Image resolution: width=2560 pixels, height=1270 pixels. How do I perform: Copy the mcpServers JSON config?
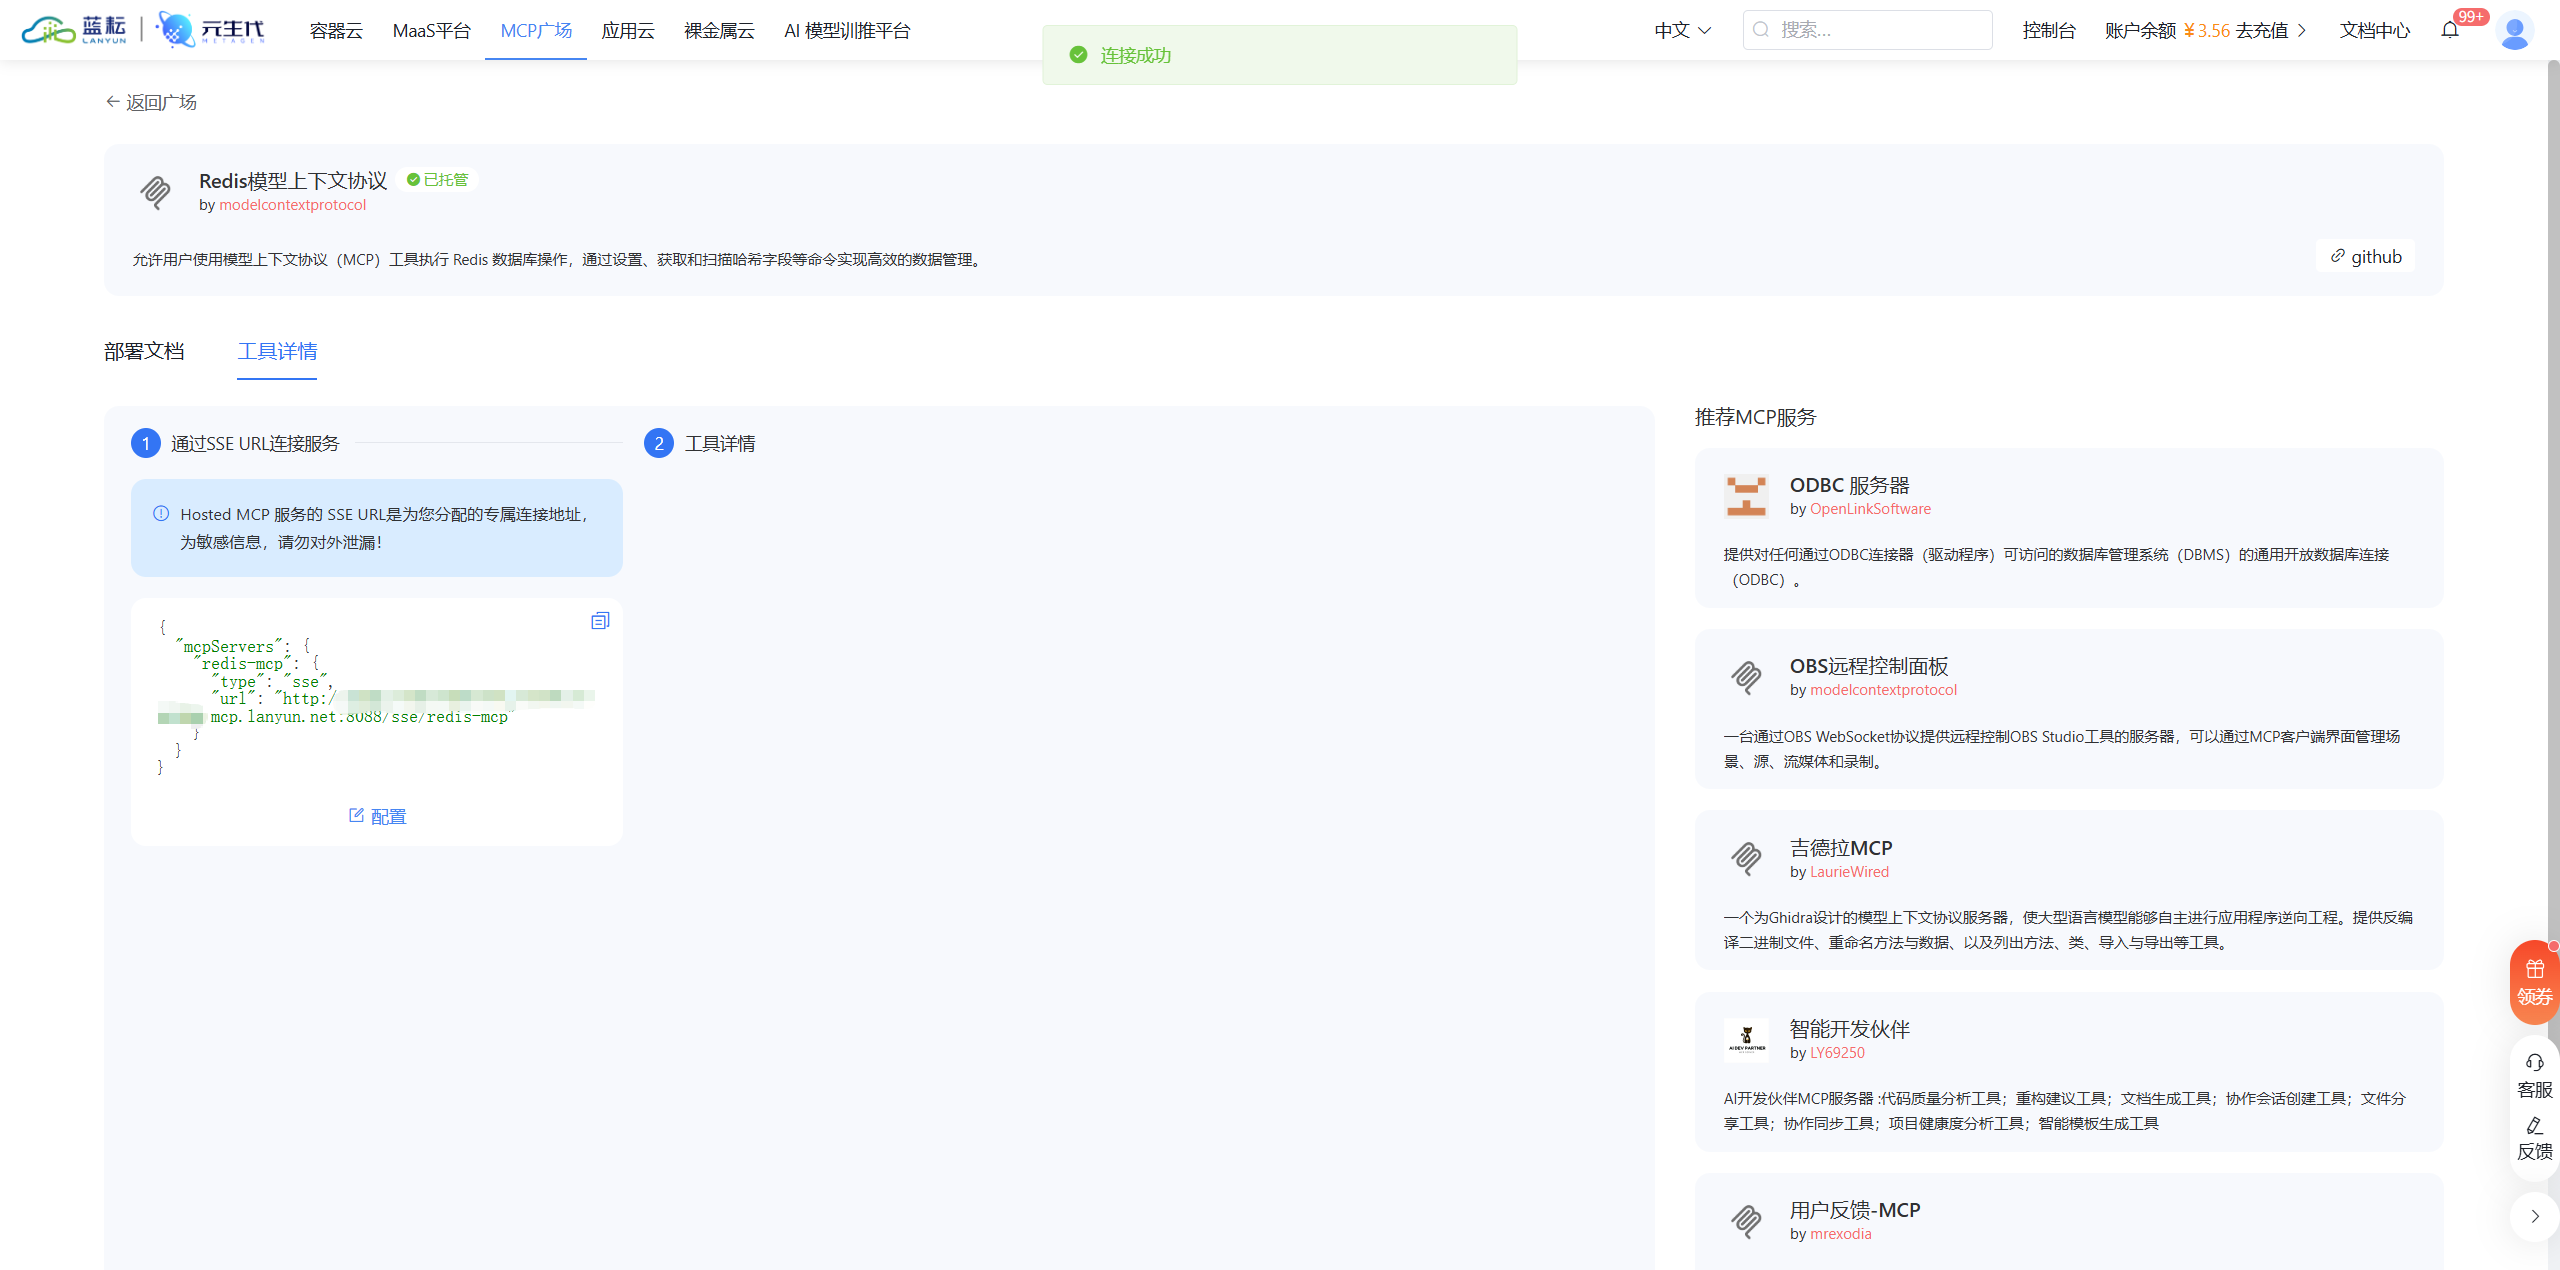(x=600, y=621)
